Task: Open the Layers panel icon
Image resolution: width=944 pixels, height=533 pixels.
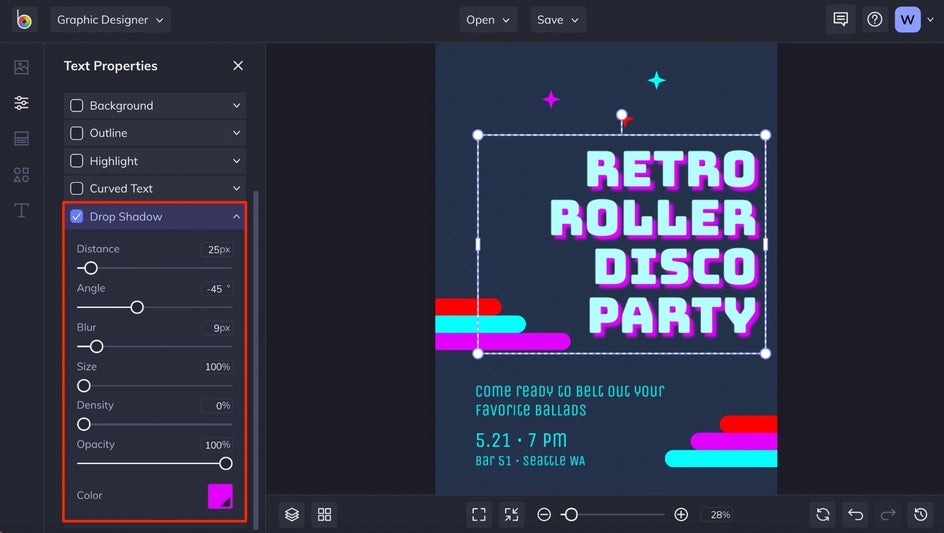Action: [292, 514]
